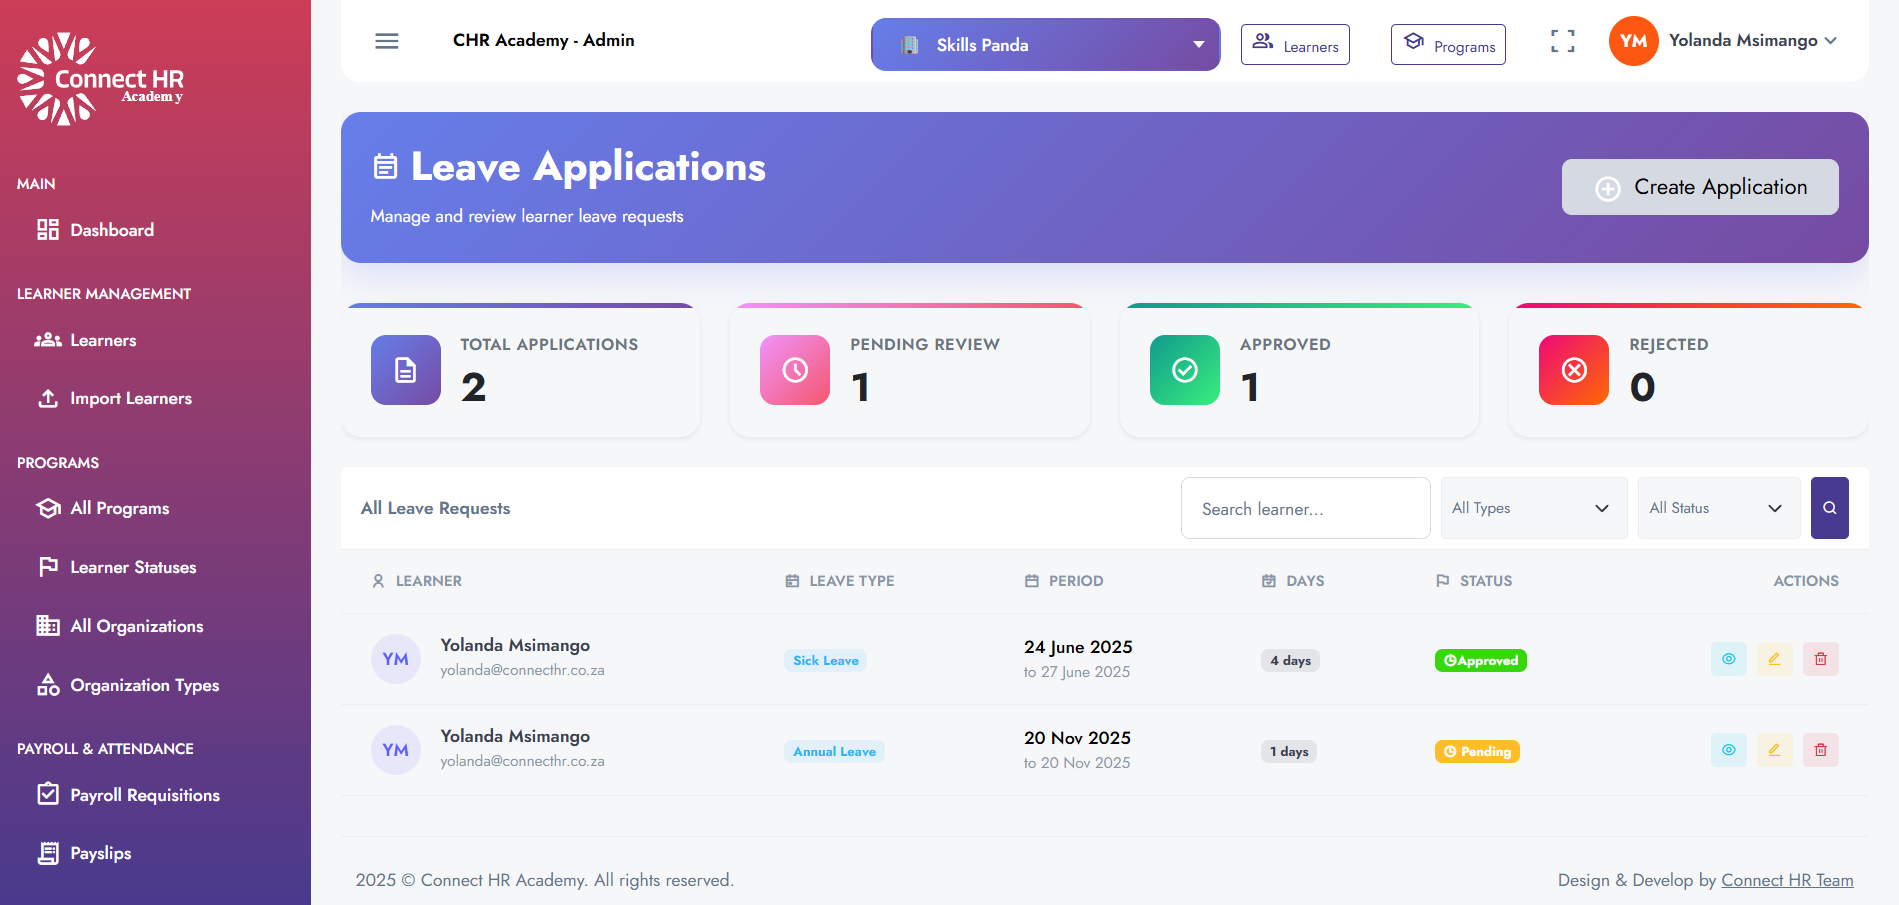Viewport: 1899px width, 905px height.
Task: Edit the Sick Leave application
Action: click(x=1774, y=659)
